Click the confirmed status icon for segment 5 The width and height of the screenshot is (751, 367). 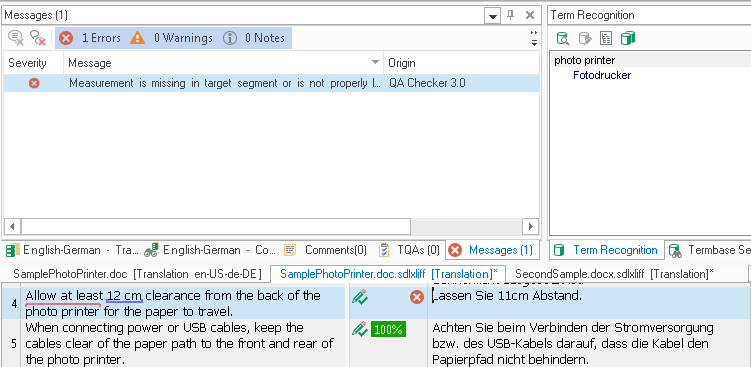point(360,329)
